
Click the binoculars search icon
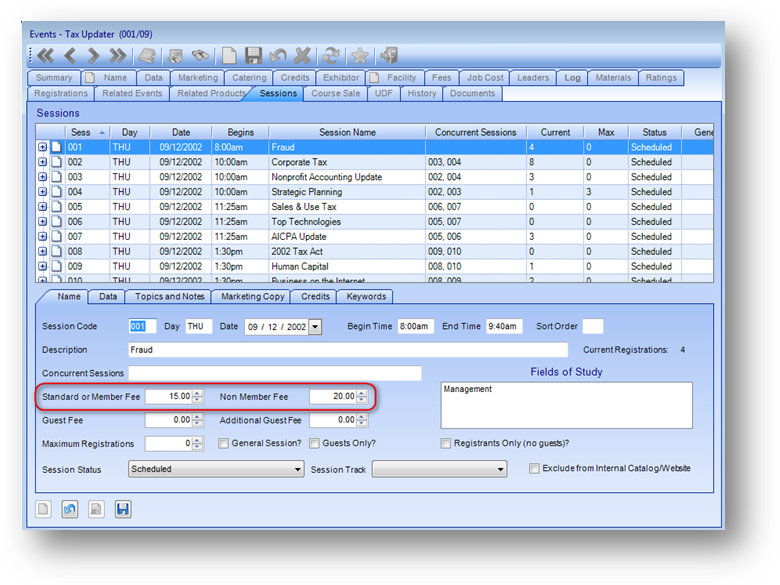[x=200, y=55]
